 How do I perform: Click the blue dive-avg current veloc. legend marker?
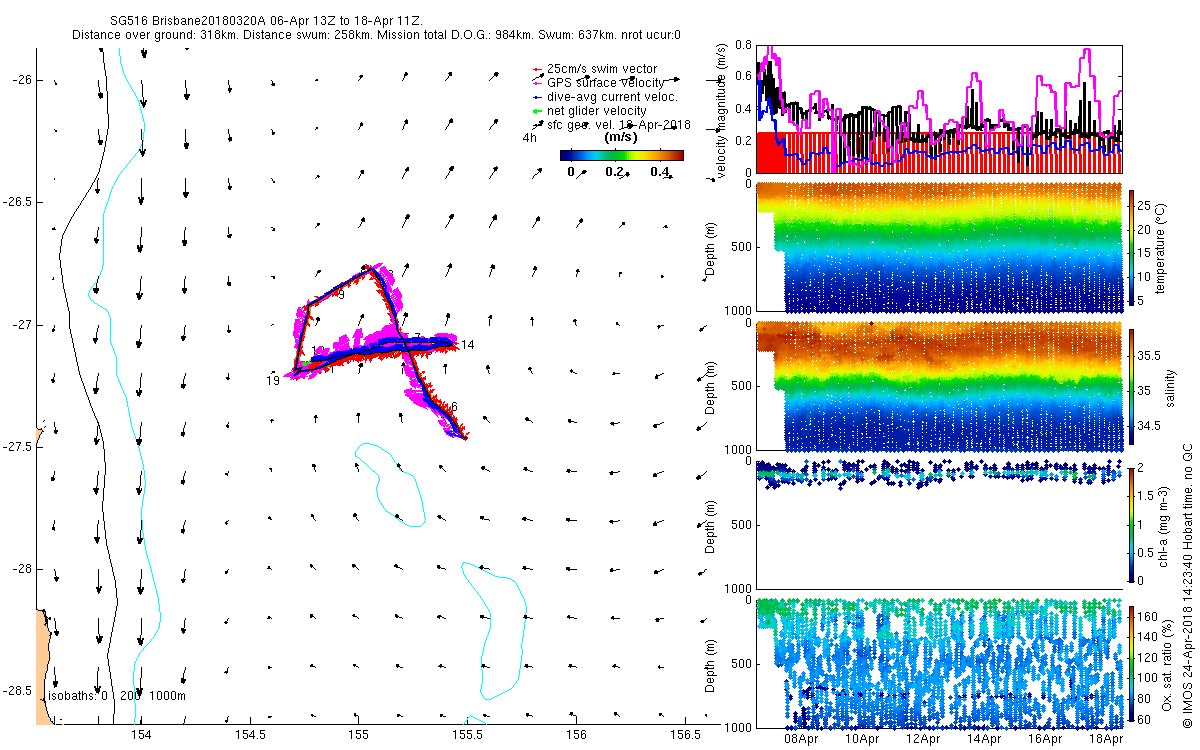click(538, 97)
